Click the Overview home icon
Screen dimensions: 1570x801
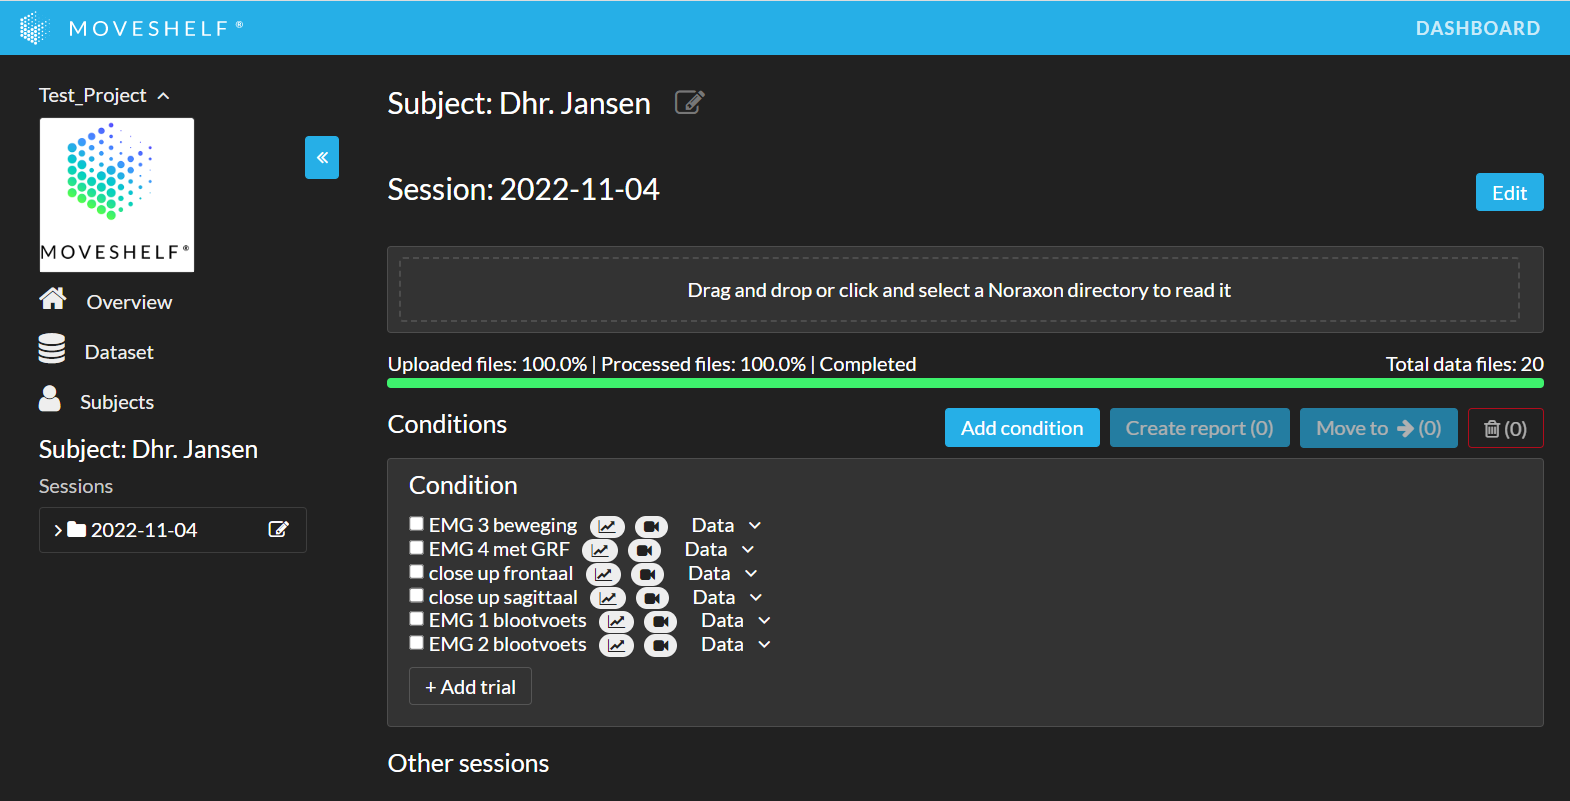pos(52,298)
